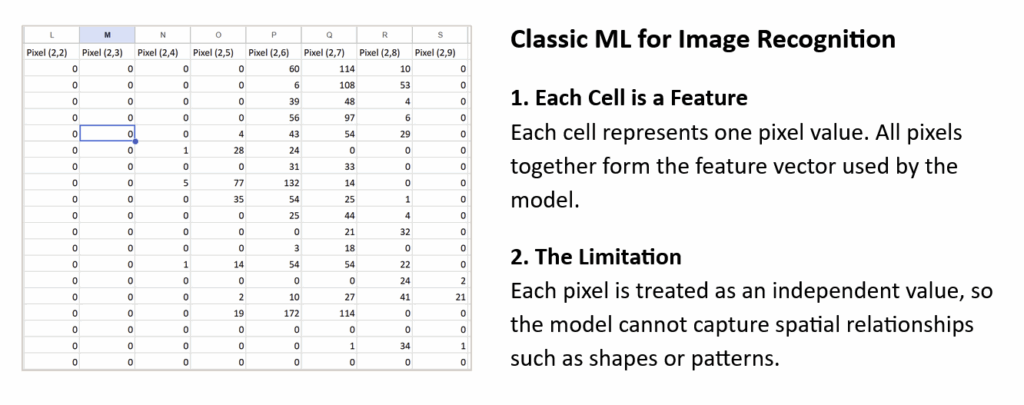The image size is (1024, 405).
Task: Click column S header
Action: pos(440,35)
